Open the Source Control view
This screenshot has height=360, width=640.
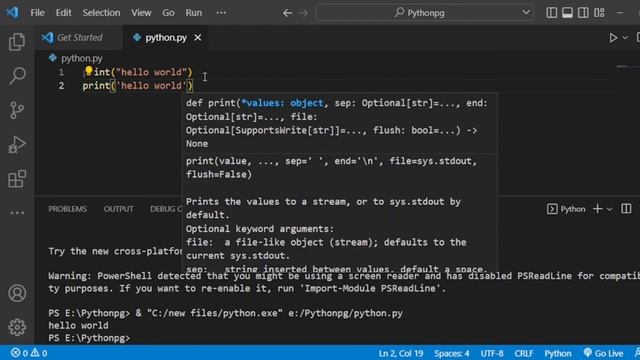[x=17, y=110]
